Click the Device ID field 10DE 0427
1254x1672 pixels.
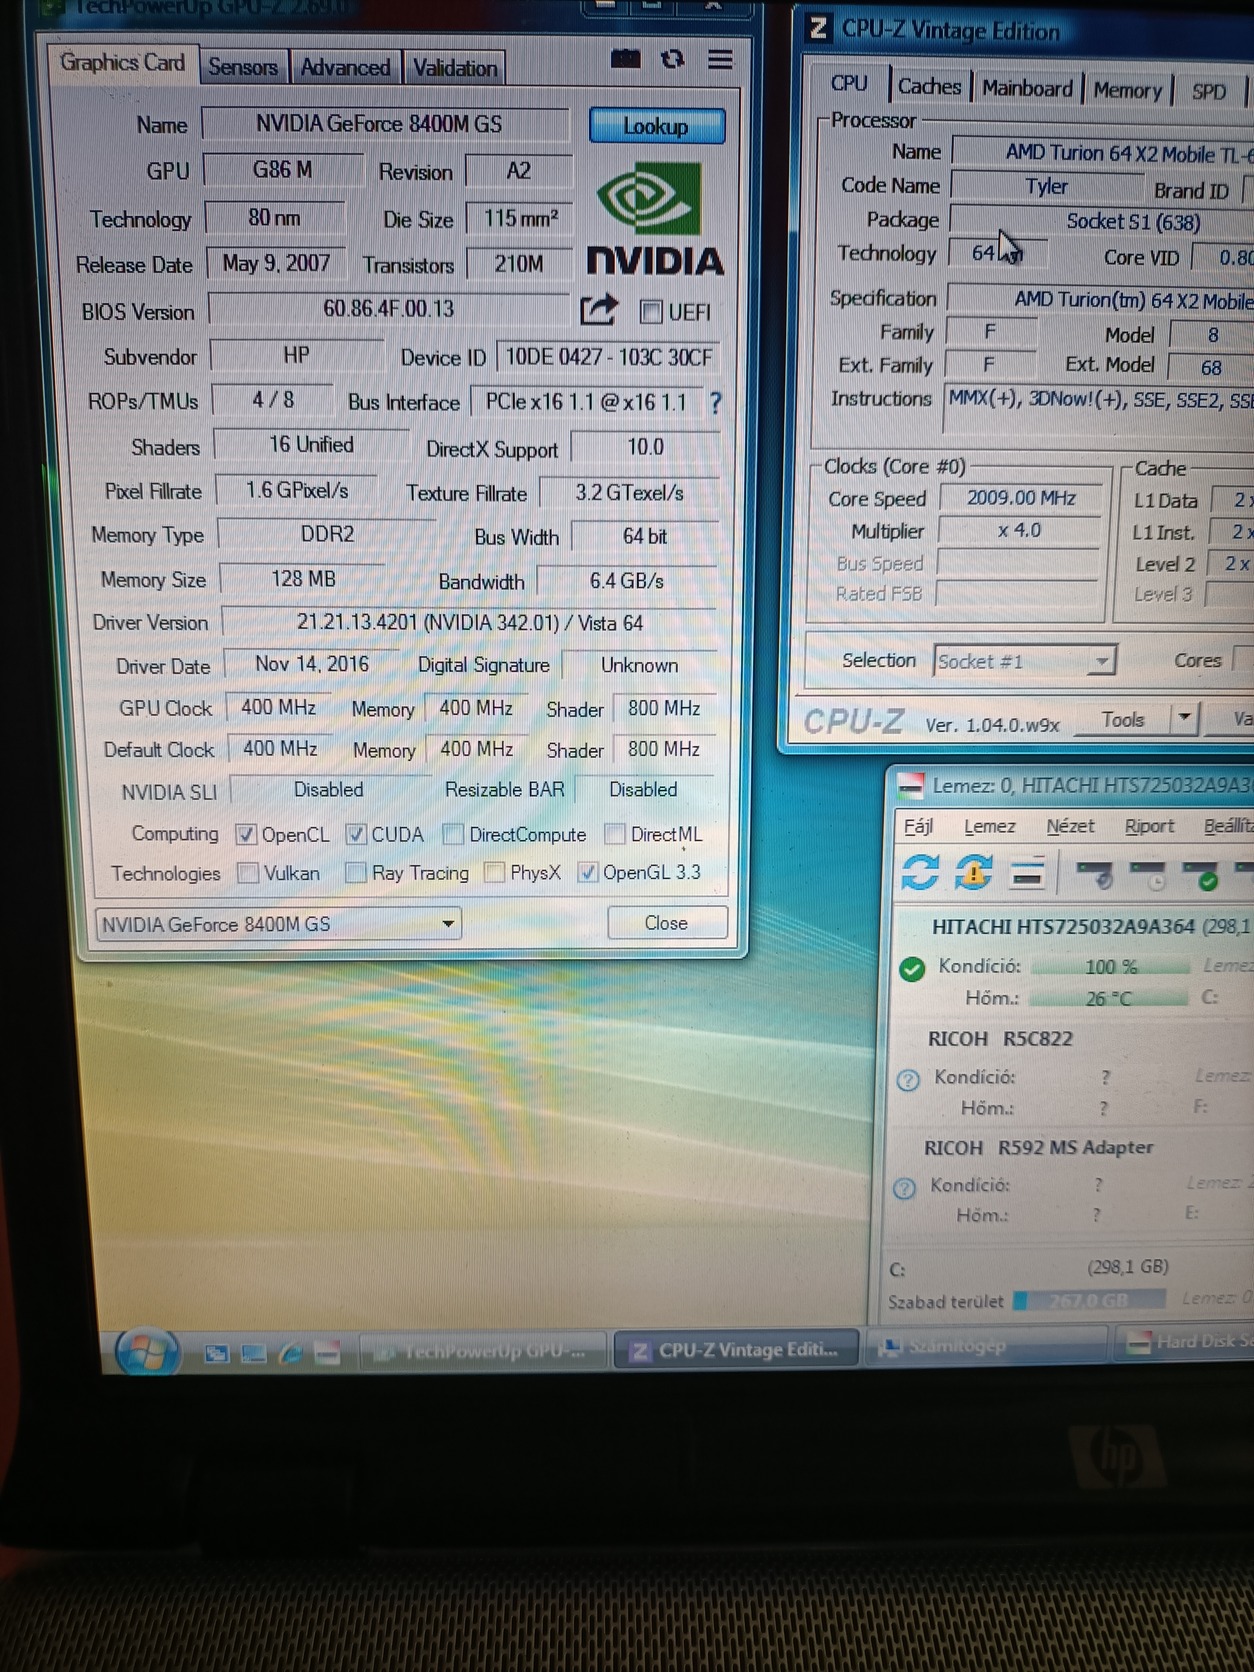click(x=608, y=357)
